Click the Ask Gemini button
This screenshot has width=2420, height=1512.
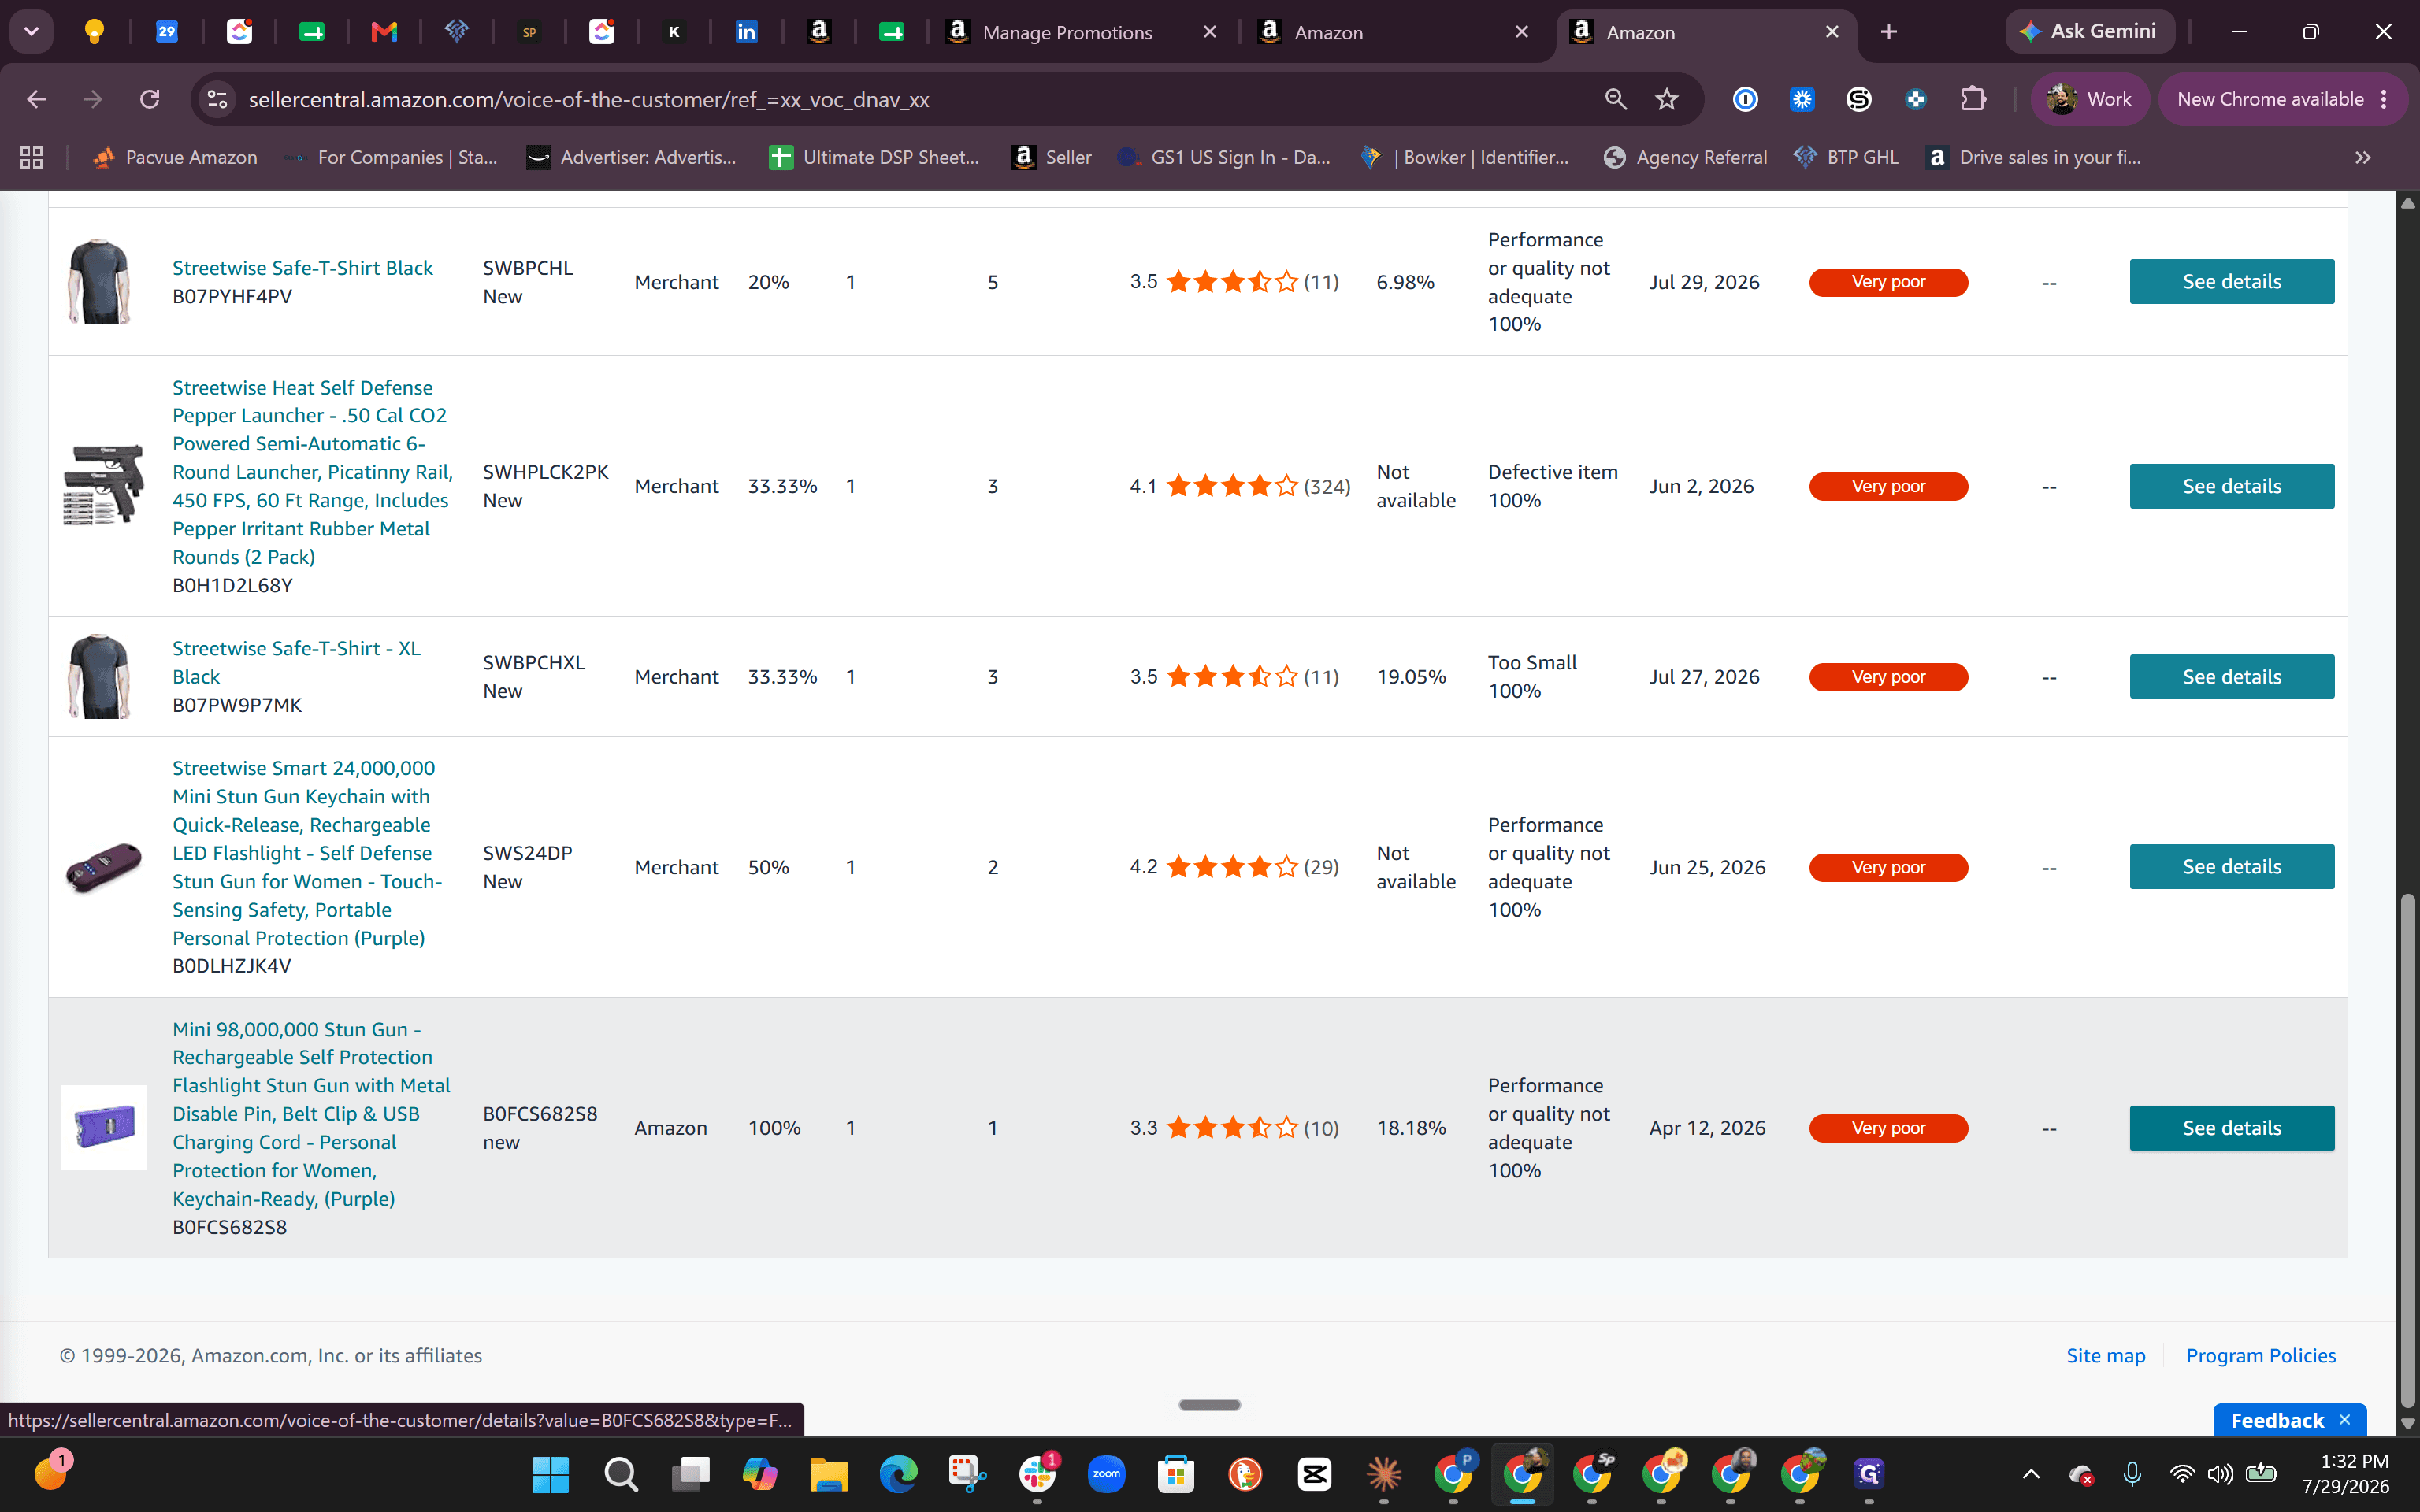click(x=2089, y=32)
